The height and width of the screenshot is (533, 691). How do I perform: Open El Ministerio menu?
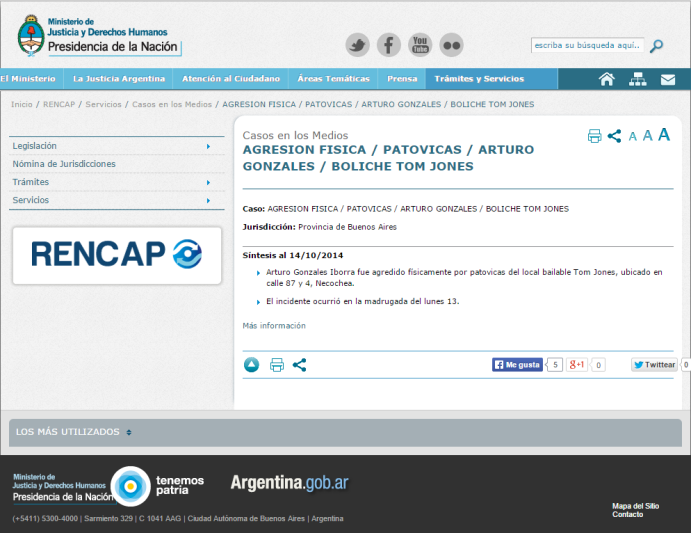pos(28,79)
